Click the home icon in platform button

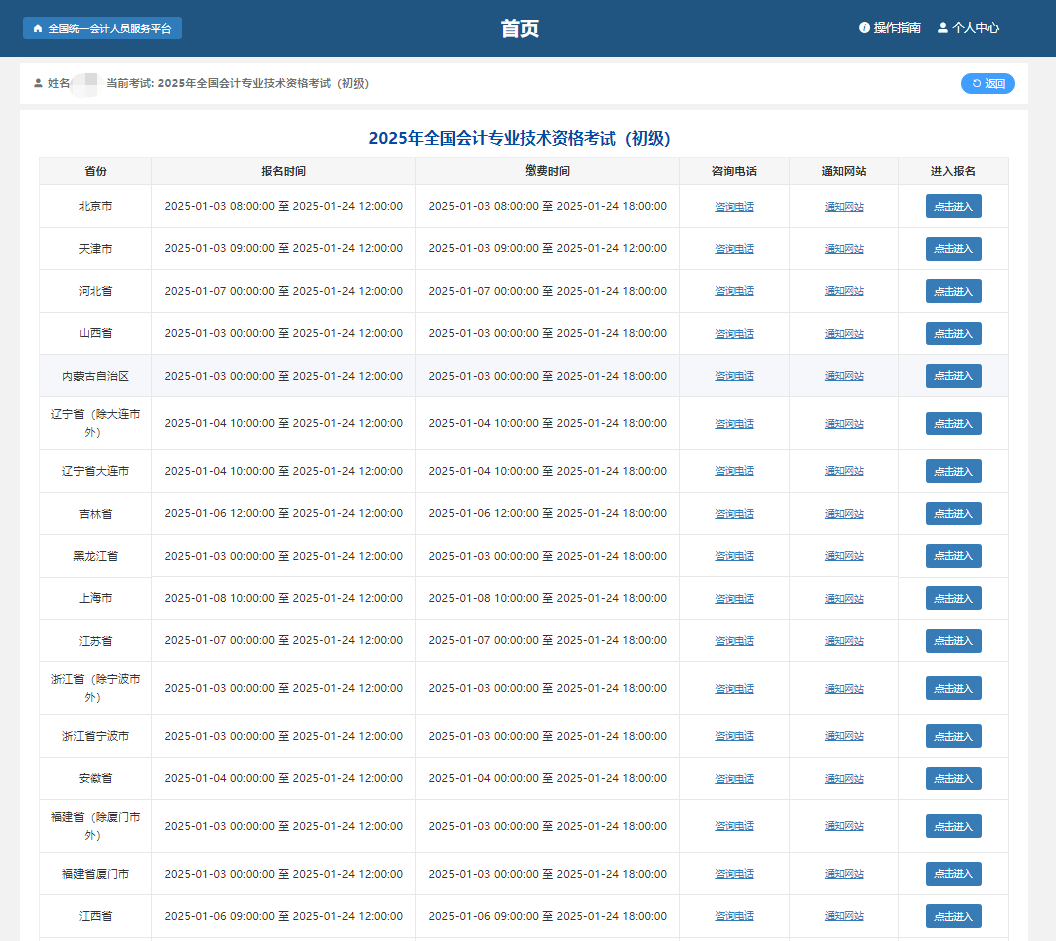point(38,29)
